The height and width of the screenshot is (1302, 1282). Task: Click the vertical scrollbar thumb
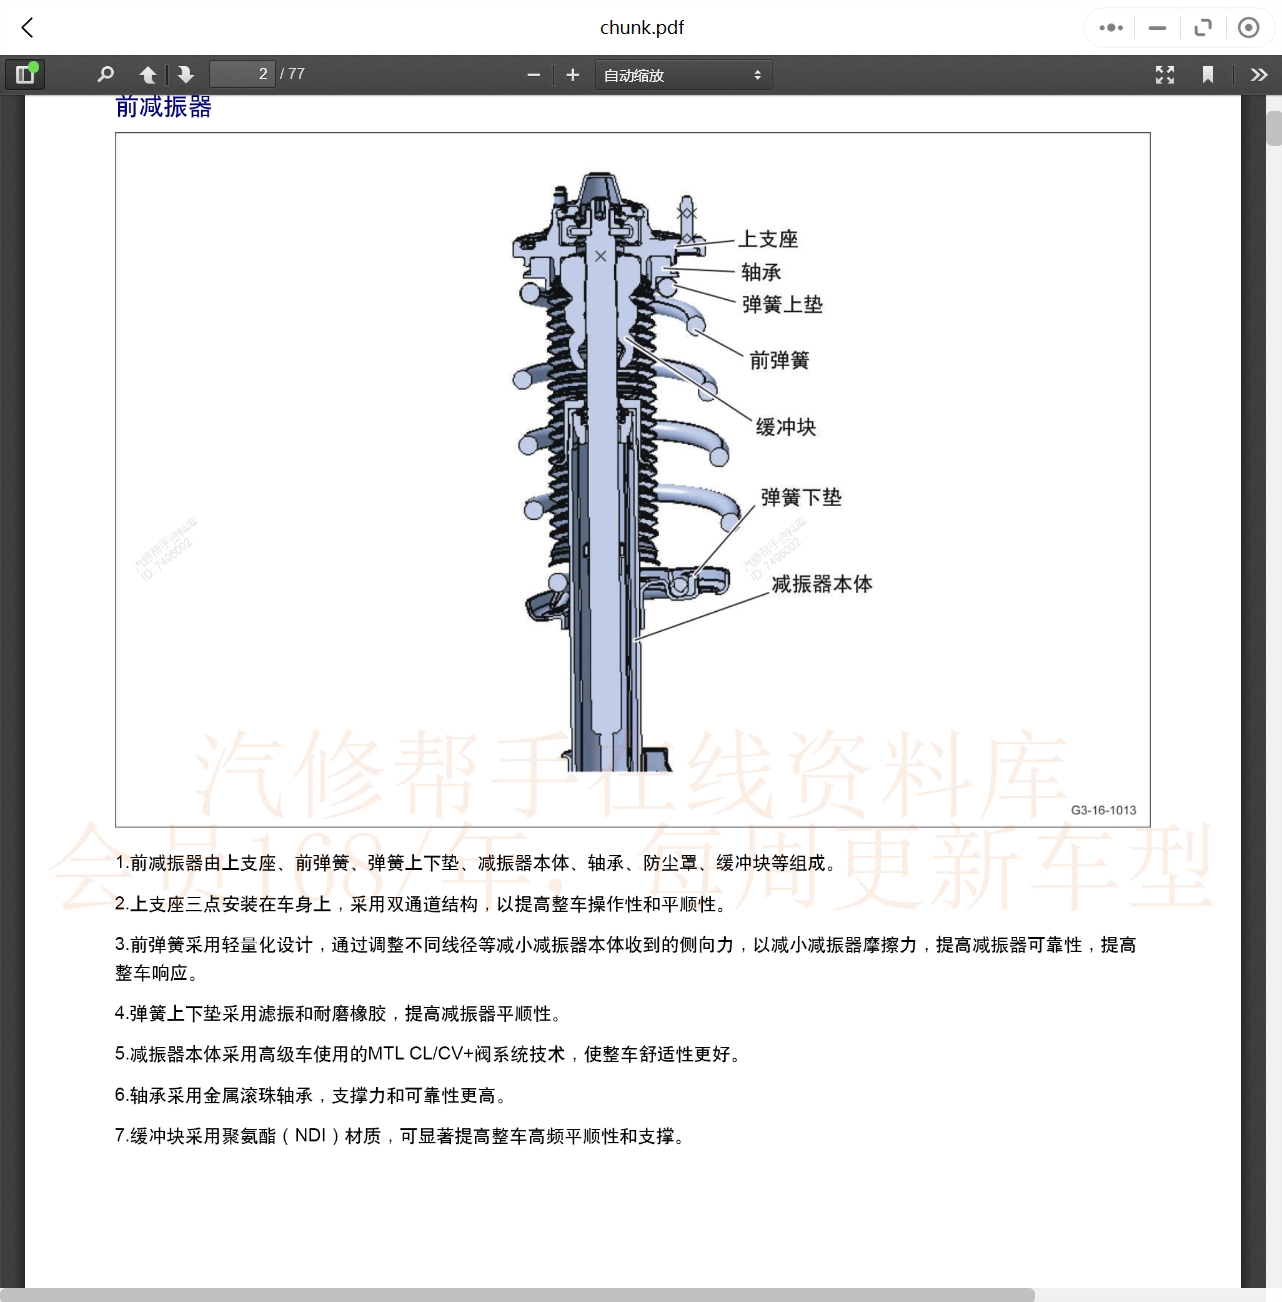pos(1273,129)
